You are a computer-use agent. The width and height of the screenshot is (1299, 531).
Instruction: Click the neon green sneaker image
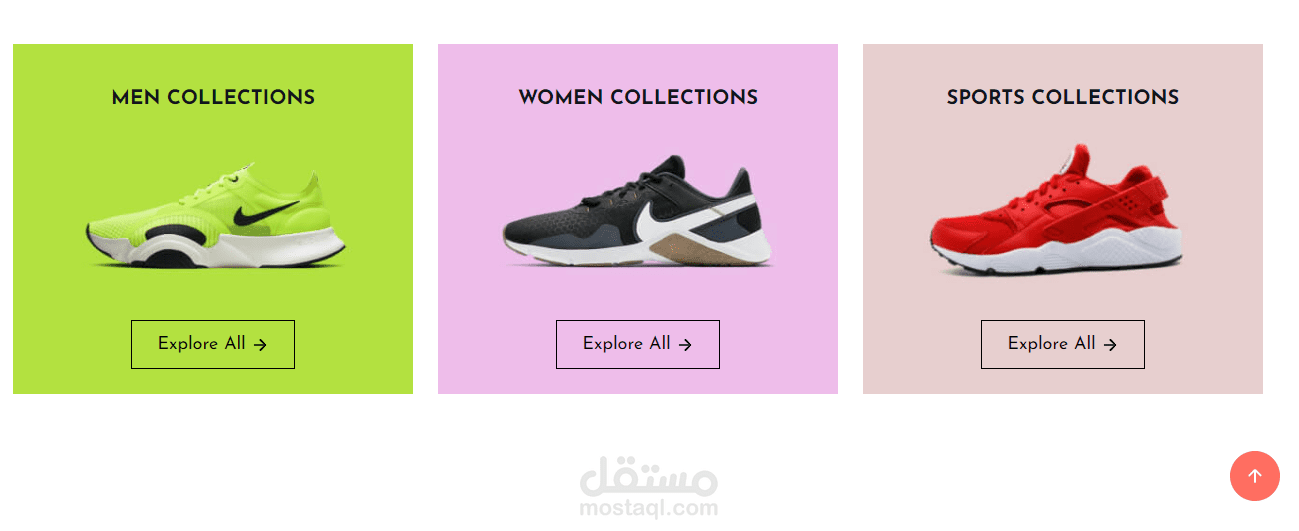pyautogui.click(x=215, y=219)
